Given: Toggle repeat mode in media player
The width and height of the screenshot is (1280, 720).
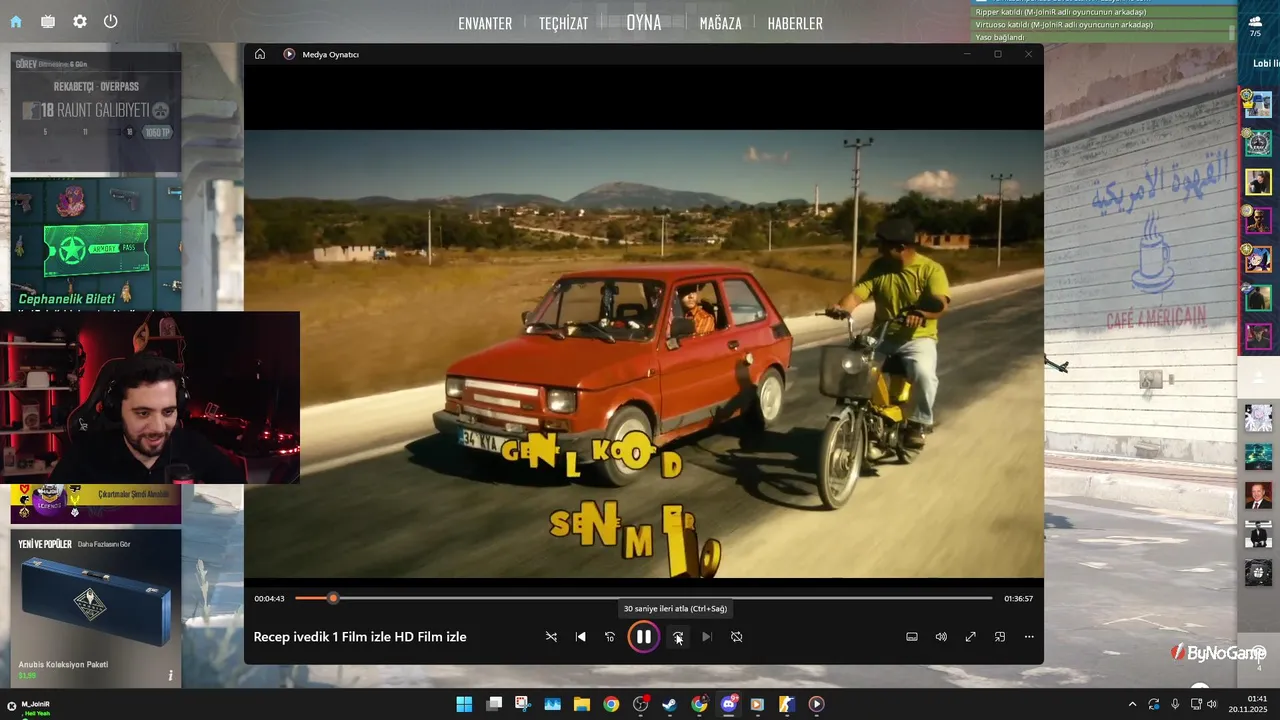Looking at the screenshot, I should (737, 636).
